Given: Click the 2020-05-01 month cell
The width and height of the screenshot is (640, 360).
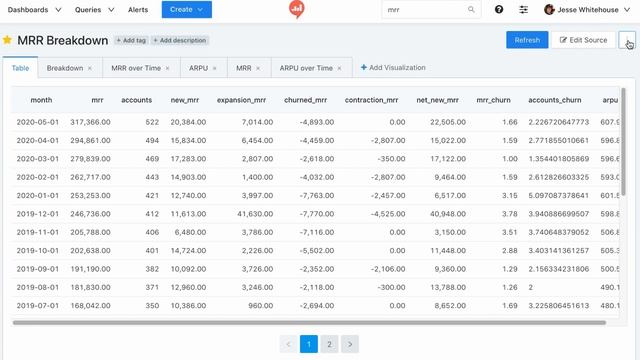Looking at the screenshot, I should [x=38, y=122].
